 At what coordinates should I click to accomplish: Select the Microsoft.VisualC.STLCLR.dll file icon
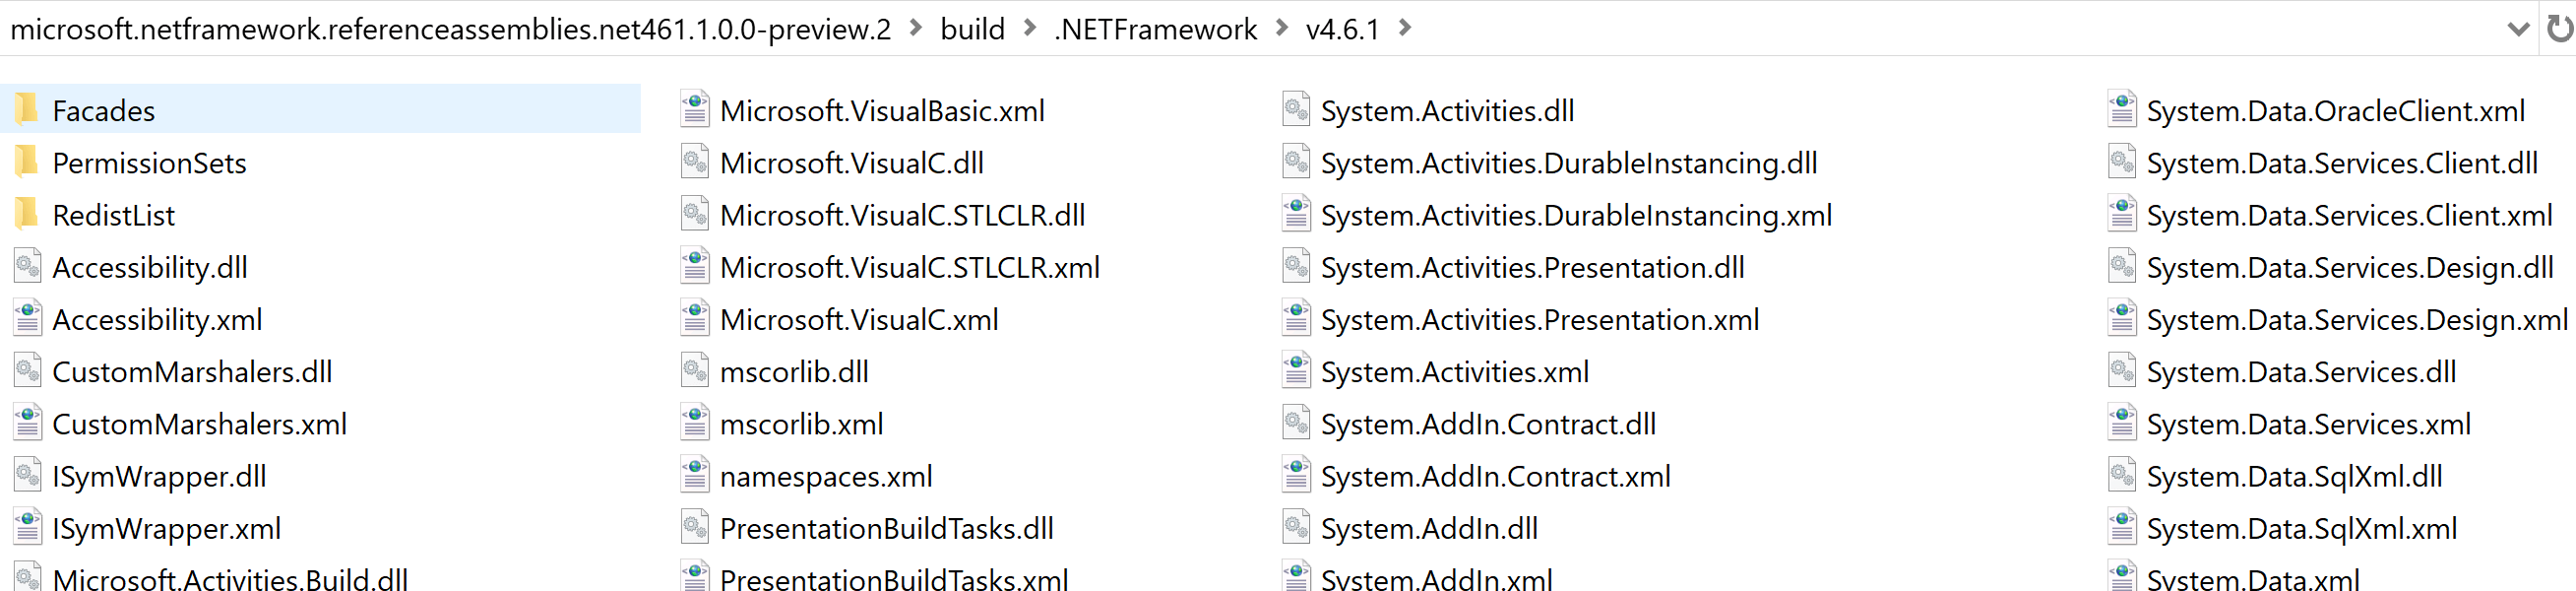(695, 213)
